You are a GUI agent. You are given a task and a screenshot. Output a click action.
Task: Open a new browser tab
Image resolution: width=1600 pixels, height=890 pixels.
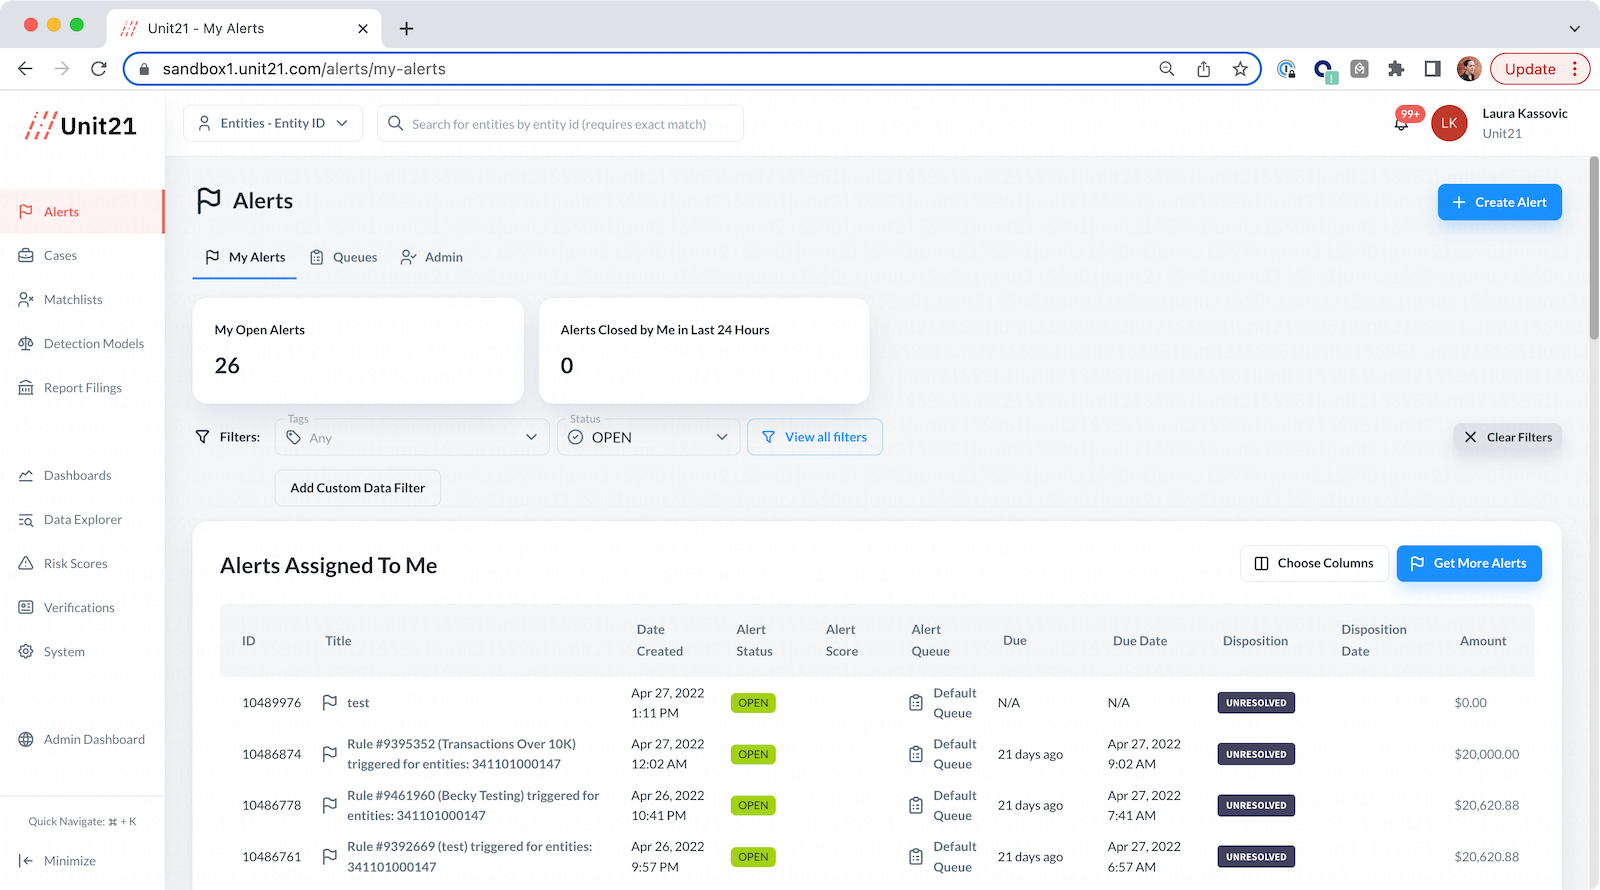406,28
